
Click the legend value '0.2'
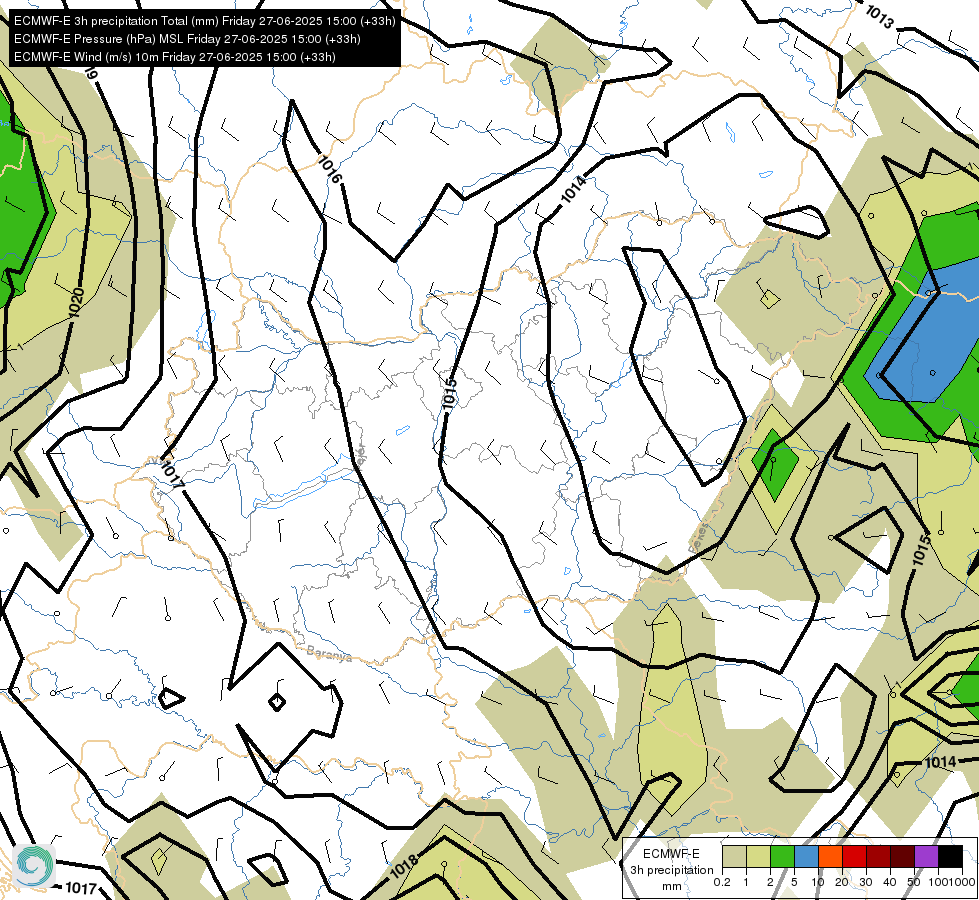(722, 882)
